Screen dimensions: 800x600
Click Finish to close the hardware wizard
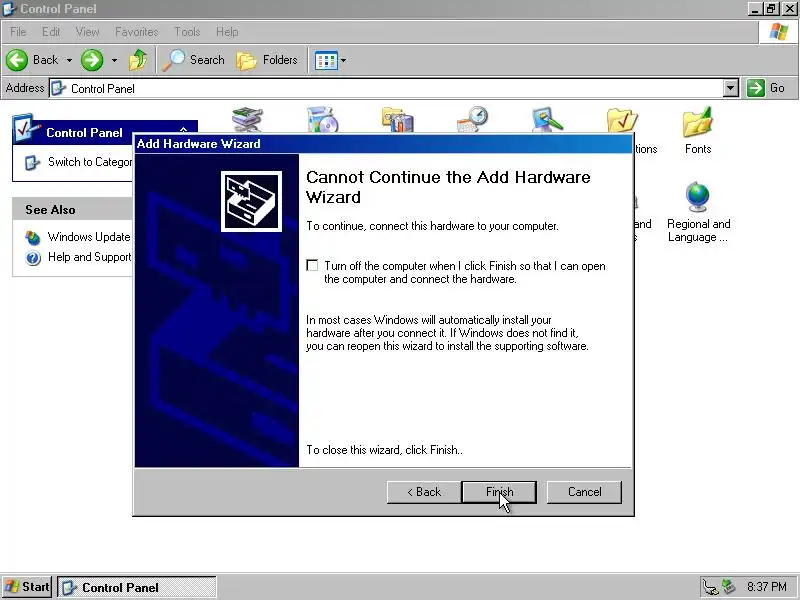coord(498,492)
